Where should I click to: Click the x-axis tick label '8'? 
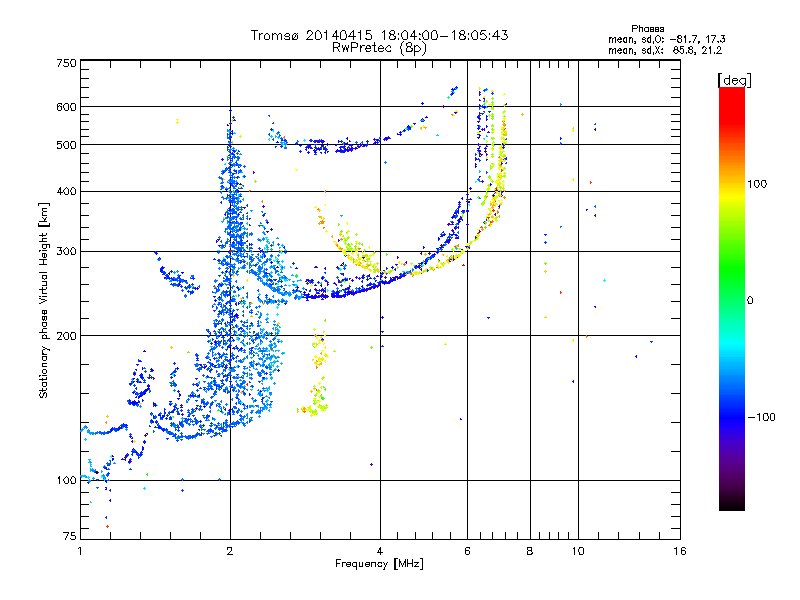[x=530, y=551]
